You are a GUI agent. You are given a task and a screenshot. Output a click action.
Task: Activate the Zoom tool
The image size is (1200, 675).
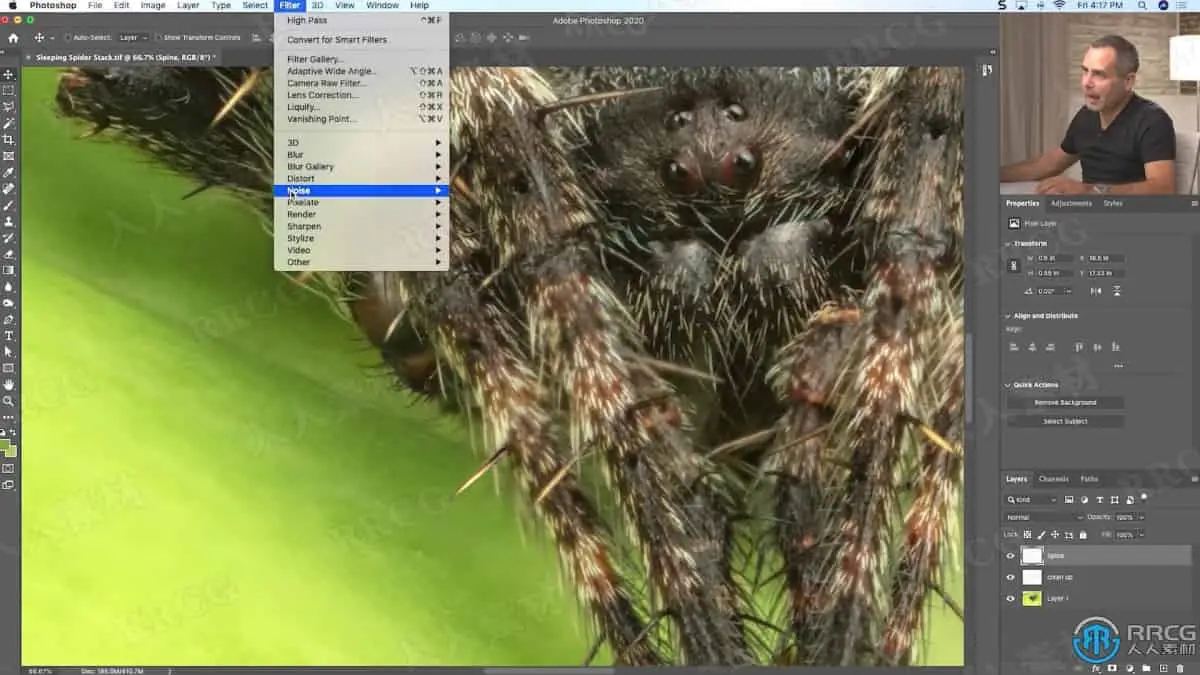9,401
